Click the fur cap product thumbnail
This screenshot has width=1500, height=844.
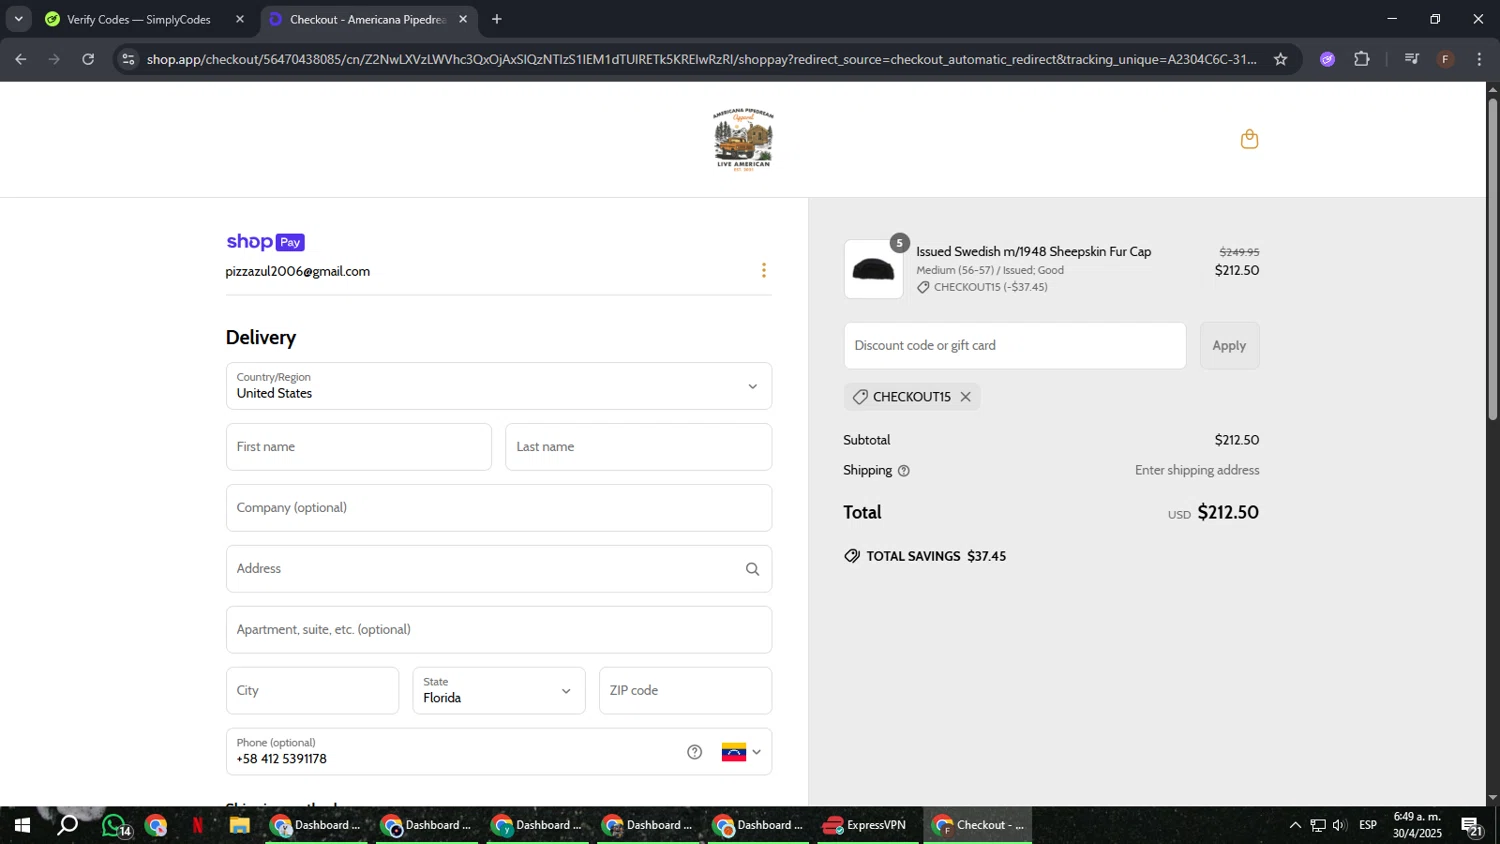pyautogui.click(x=873, y=269)
